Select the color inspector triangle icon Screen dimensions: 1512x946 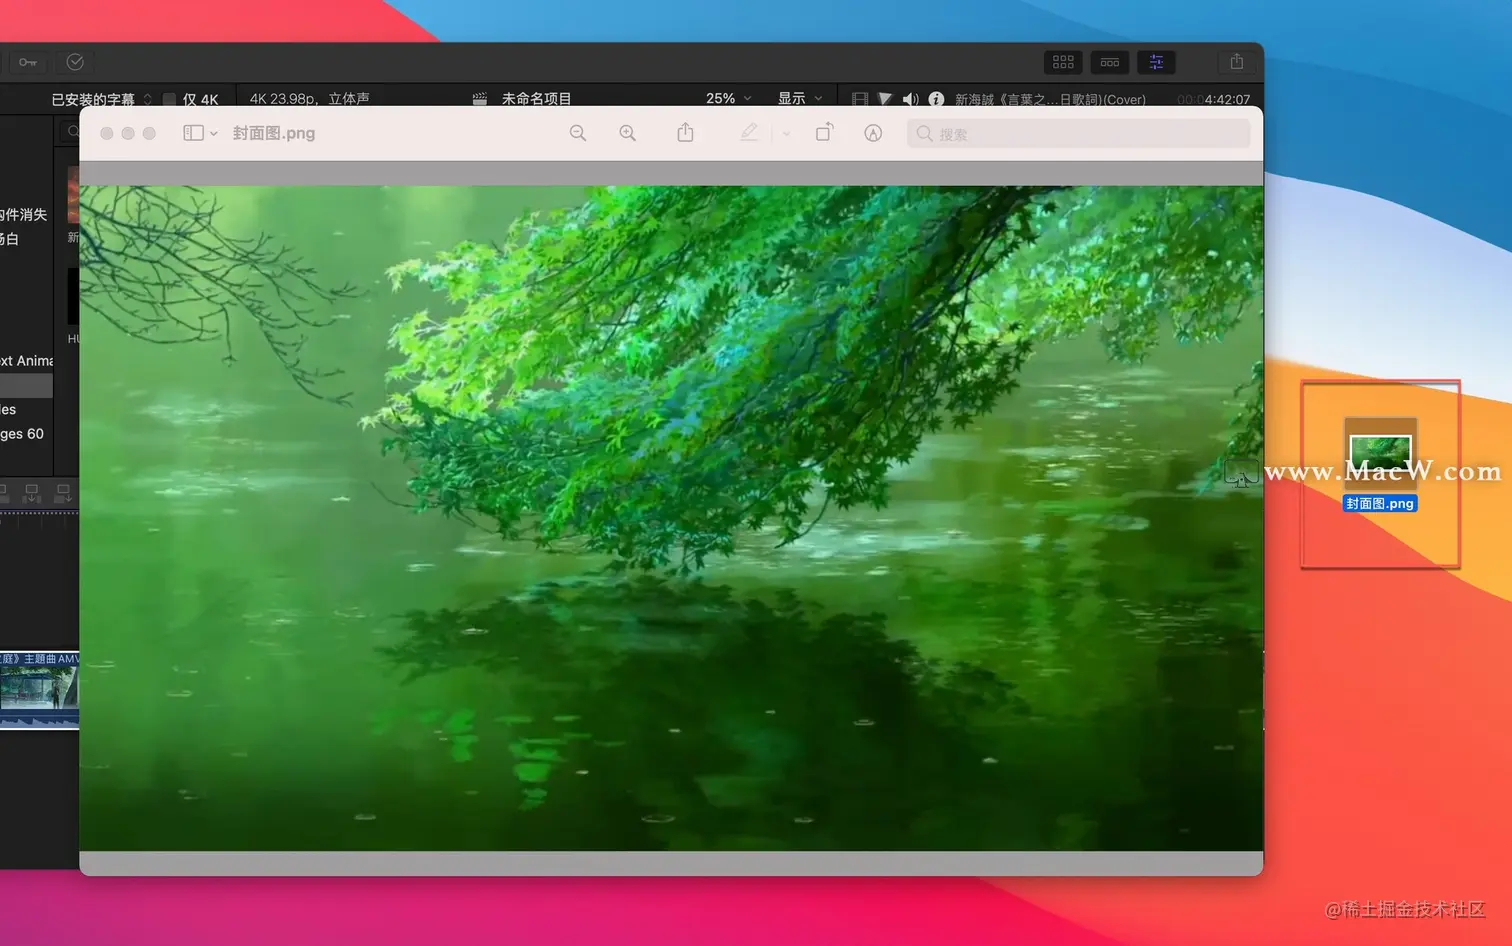pyautogui.click(x=885, y=99)
